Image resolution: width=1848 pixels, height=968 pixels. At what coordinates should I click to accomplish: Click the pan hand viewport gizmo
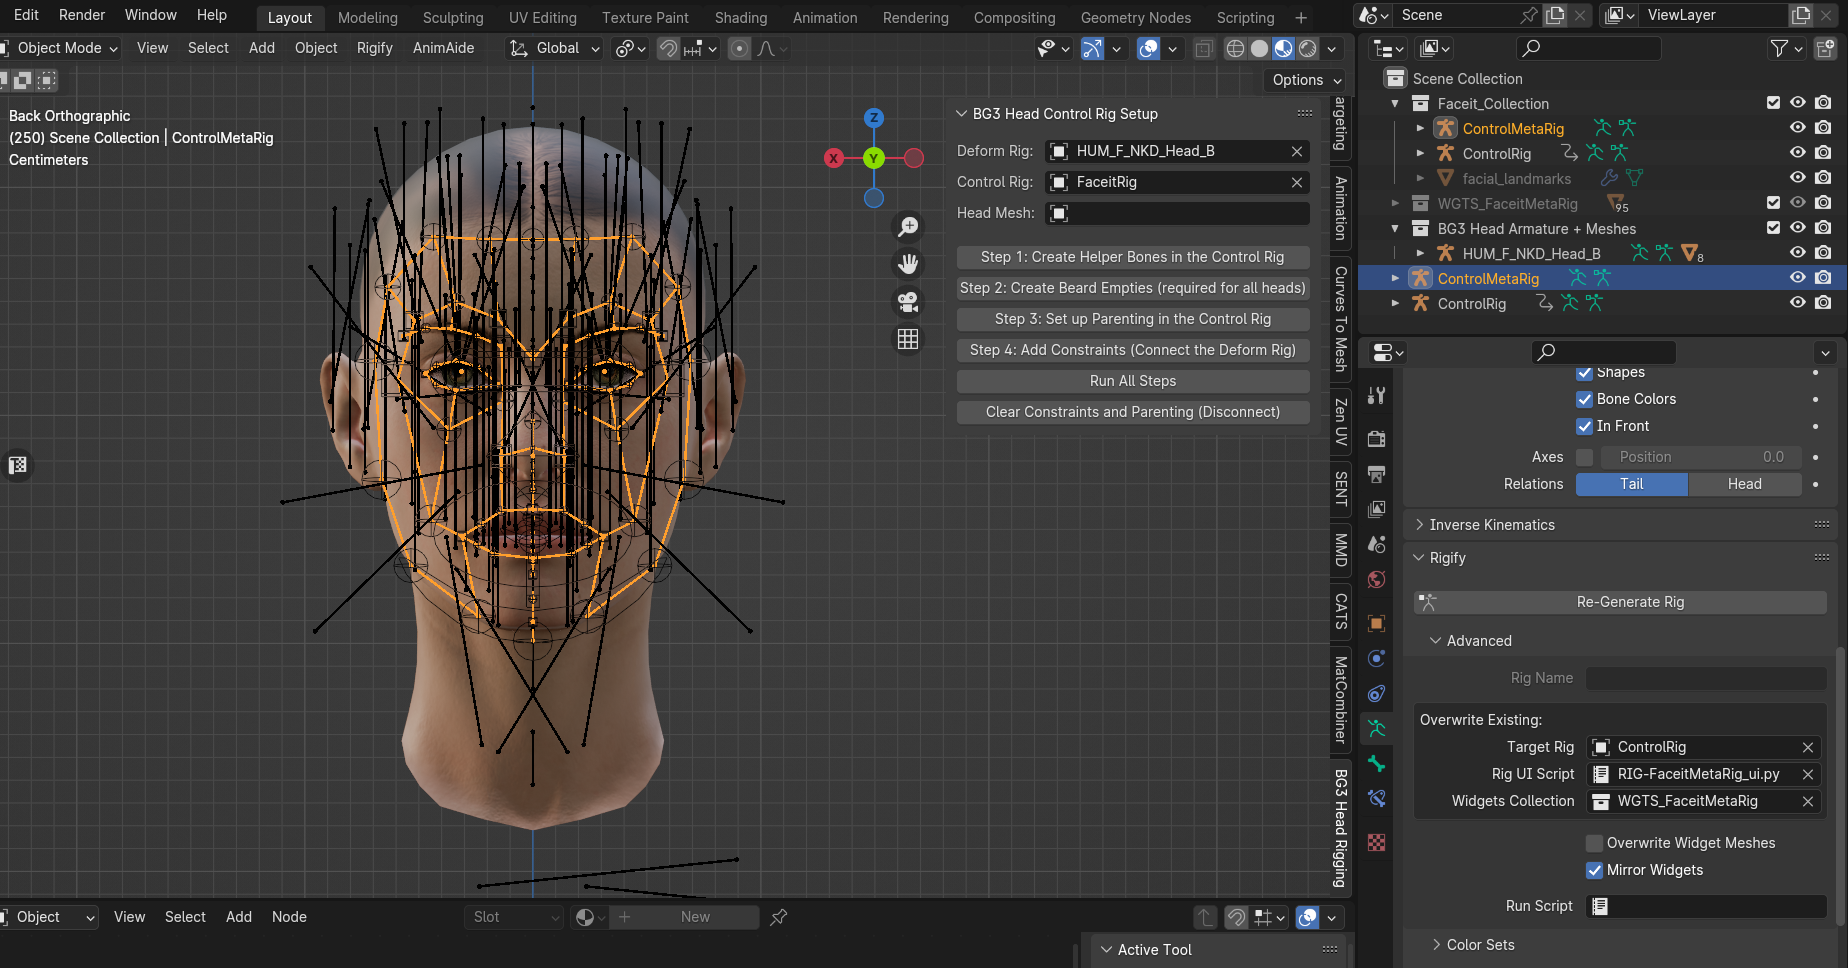tap(908, 264)
